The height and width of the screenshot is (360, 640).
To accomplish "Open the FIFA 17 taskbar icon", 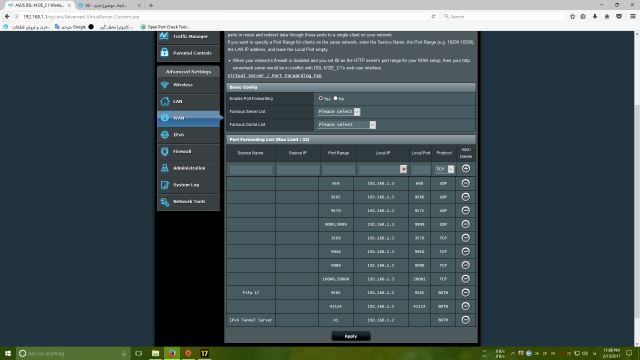I will (x=204, y=353).
